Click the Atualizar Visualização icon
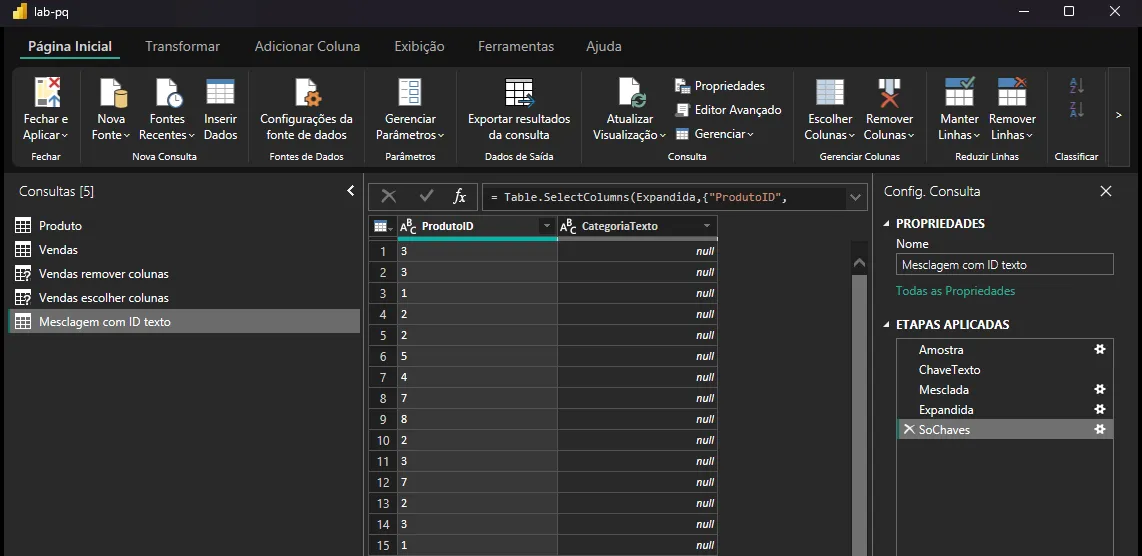This screenshot has width=1142, height=556. (631, 93)
